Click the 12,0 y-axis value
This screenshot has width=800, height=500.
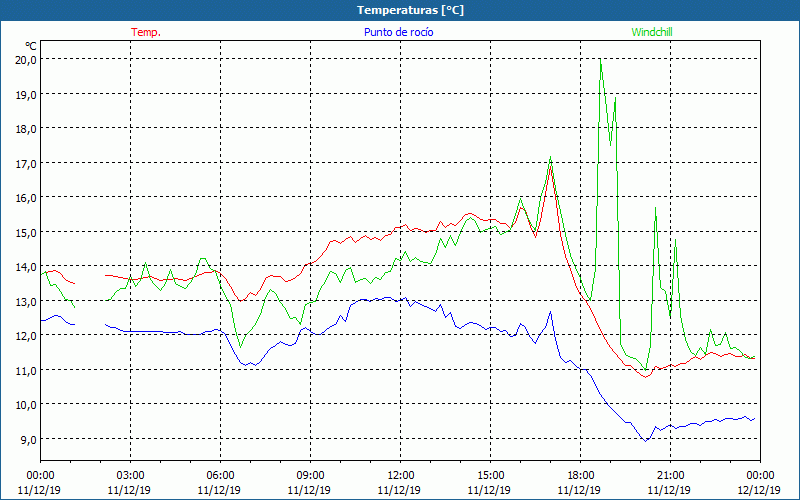26,335
